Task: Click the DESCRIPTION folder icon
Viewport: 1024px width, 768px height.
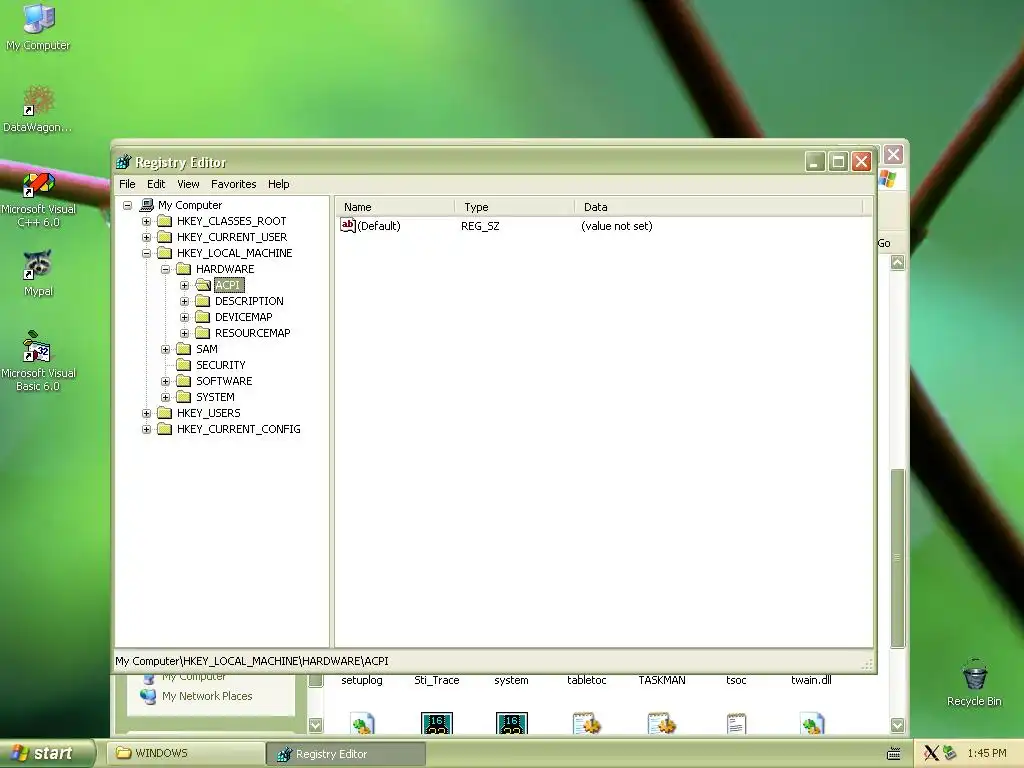Action: tap(202, 301)
